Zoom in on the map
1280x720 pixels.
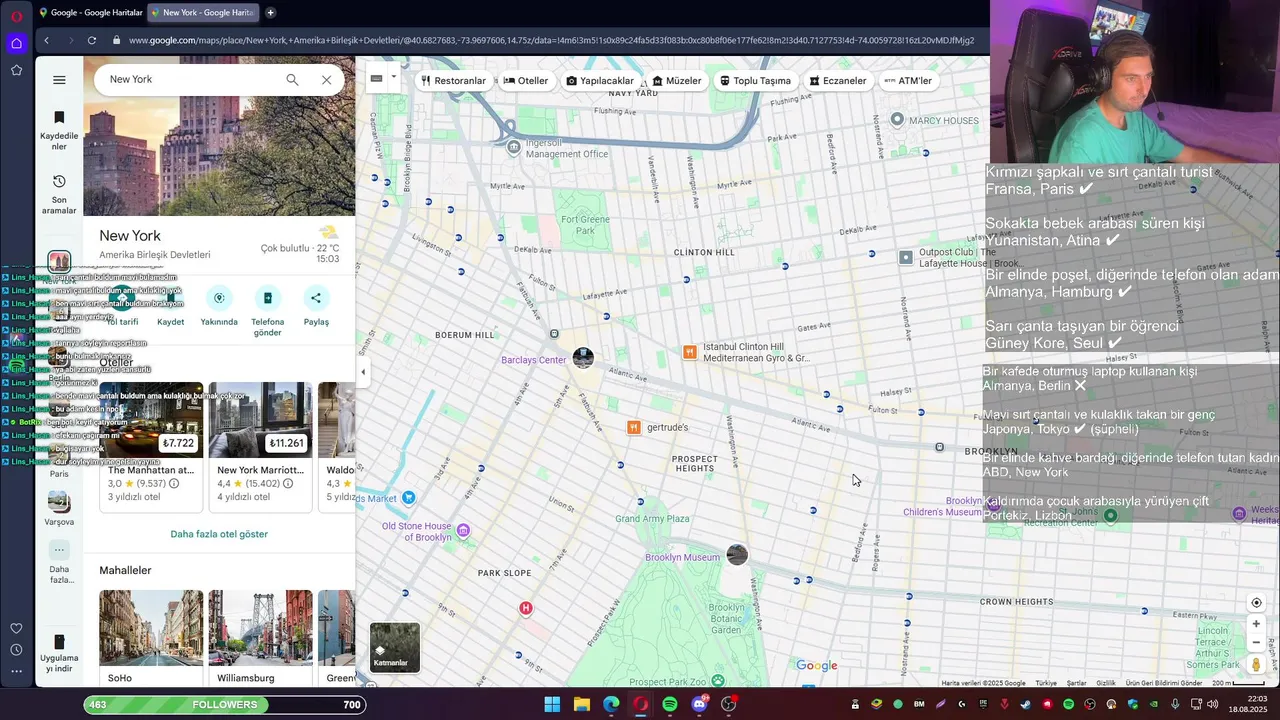tap(1257, 624)
